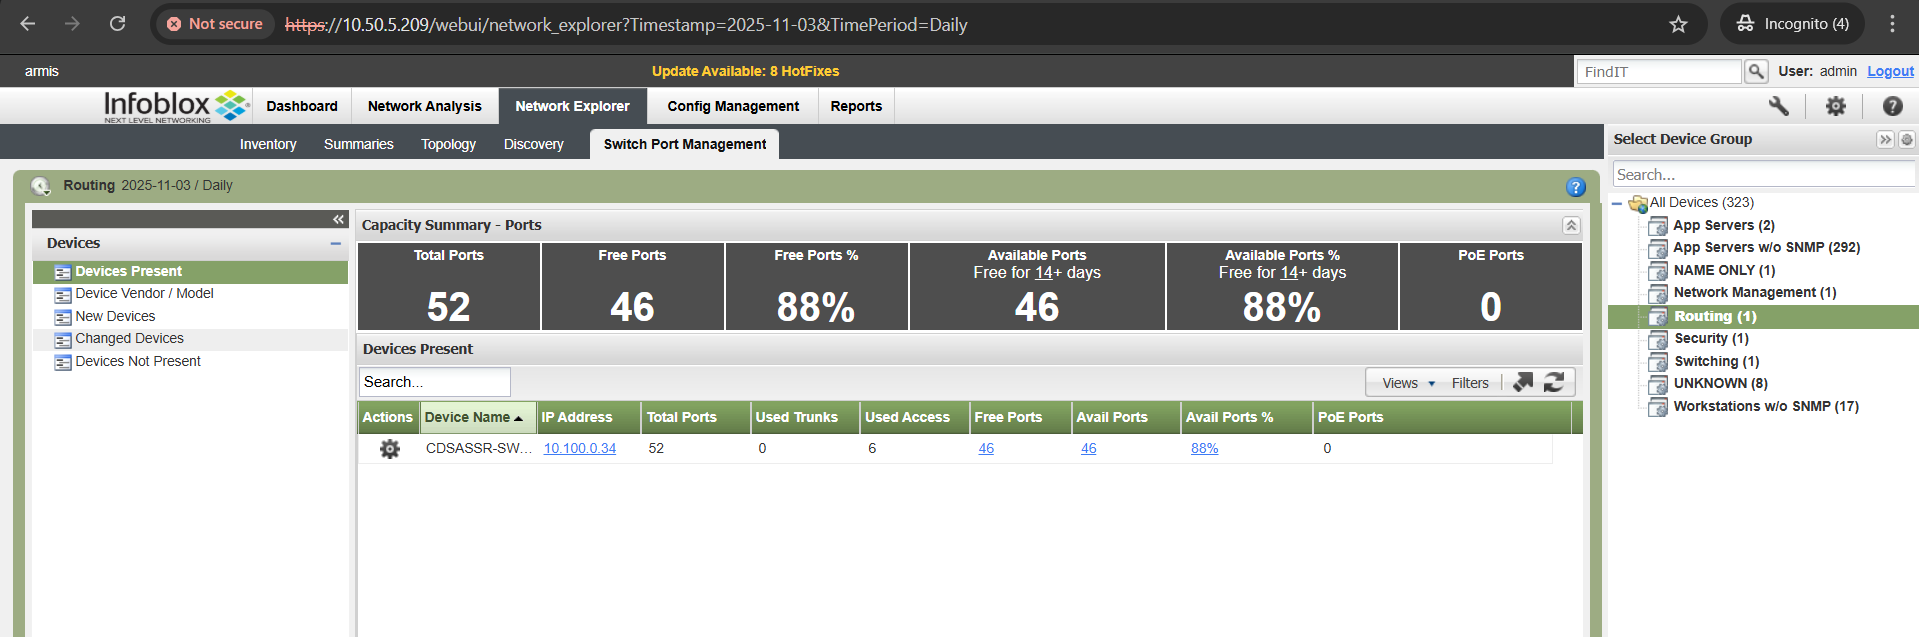Collapse the left Devices sidebar panel
The image size is (1919, 637).
(339, 219)
